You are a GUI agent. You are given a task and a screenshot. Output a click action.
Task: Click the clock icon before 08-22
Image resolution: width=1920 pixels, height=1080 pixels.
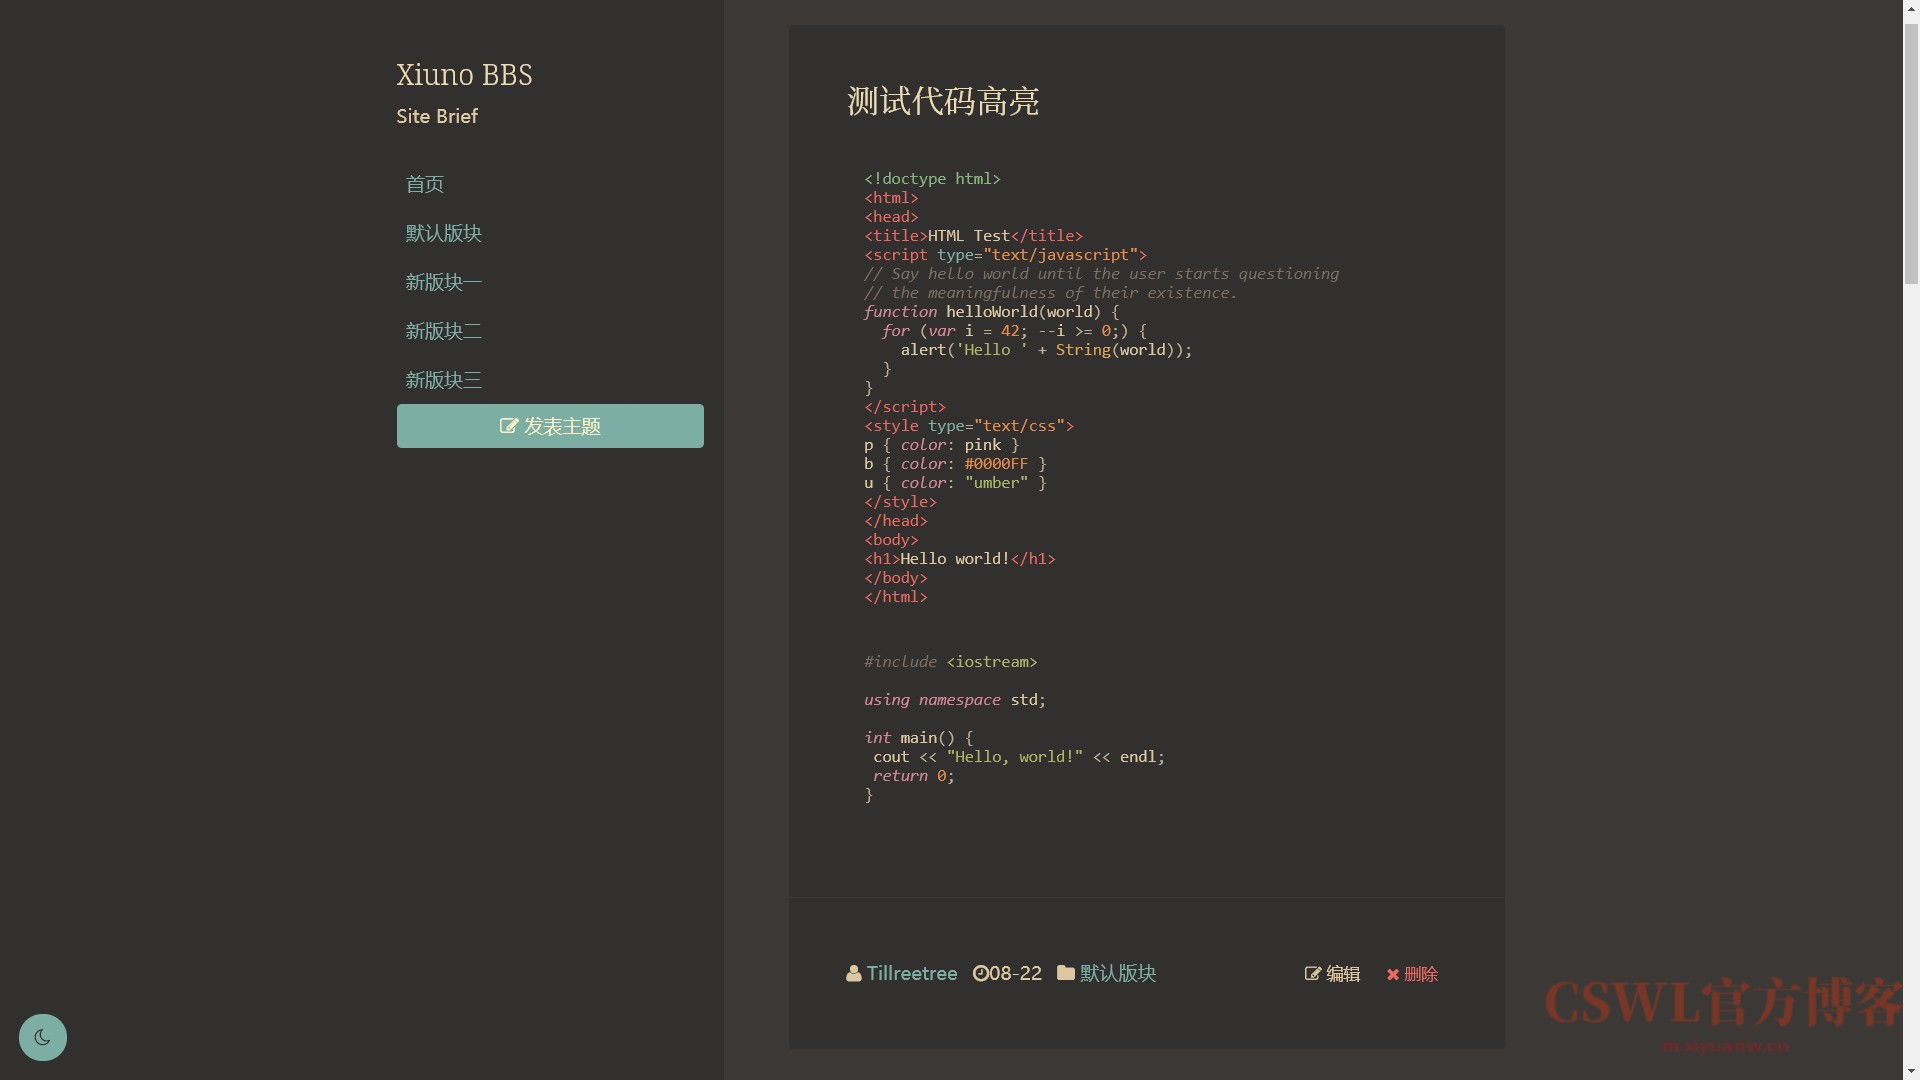(980, 974)
